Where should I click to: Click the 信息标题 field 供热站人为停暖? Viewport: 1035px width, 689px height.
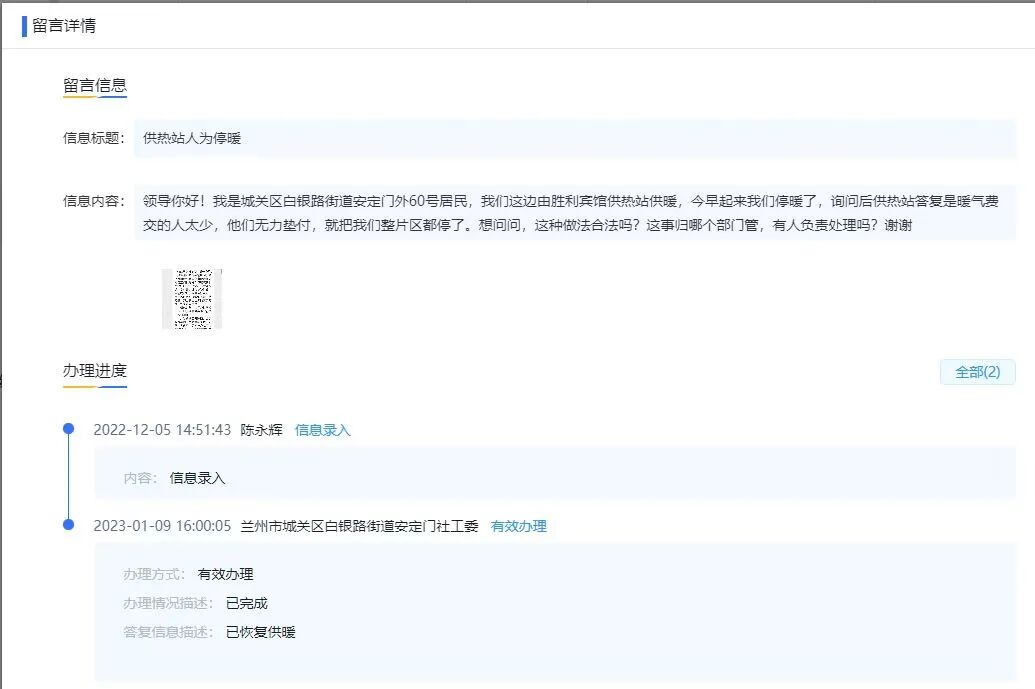[x=574, y=138]
